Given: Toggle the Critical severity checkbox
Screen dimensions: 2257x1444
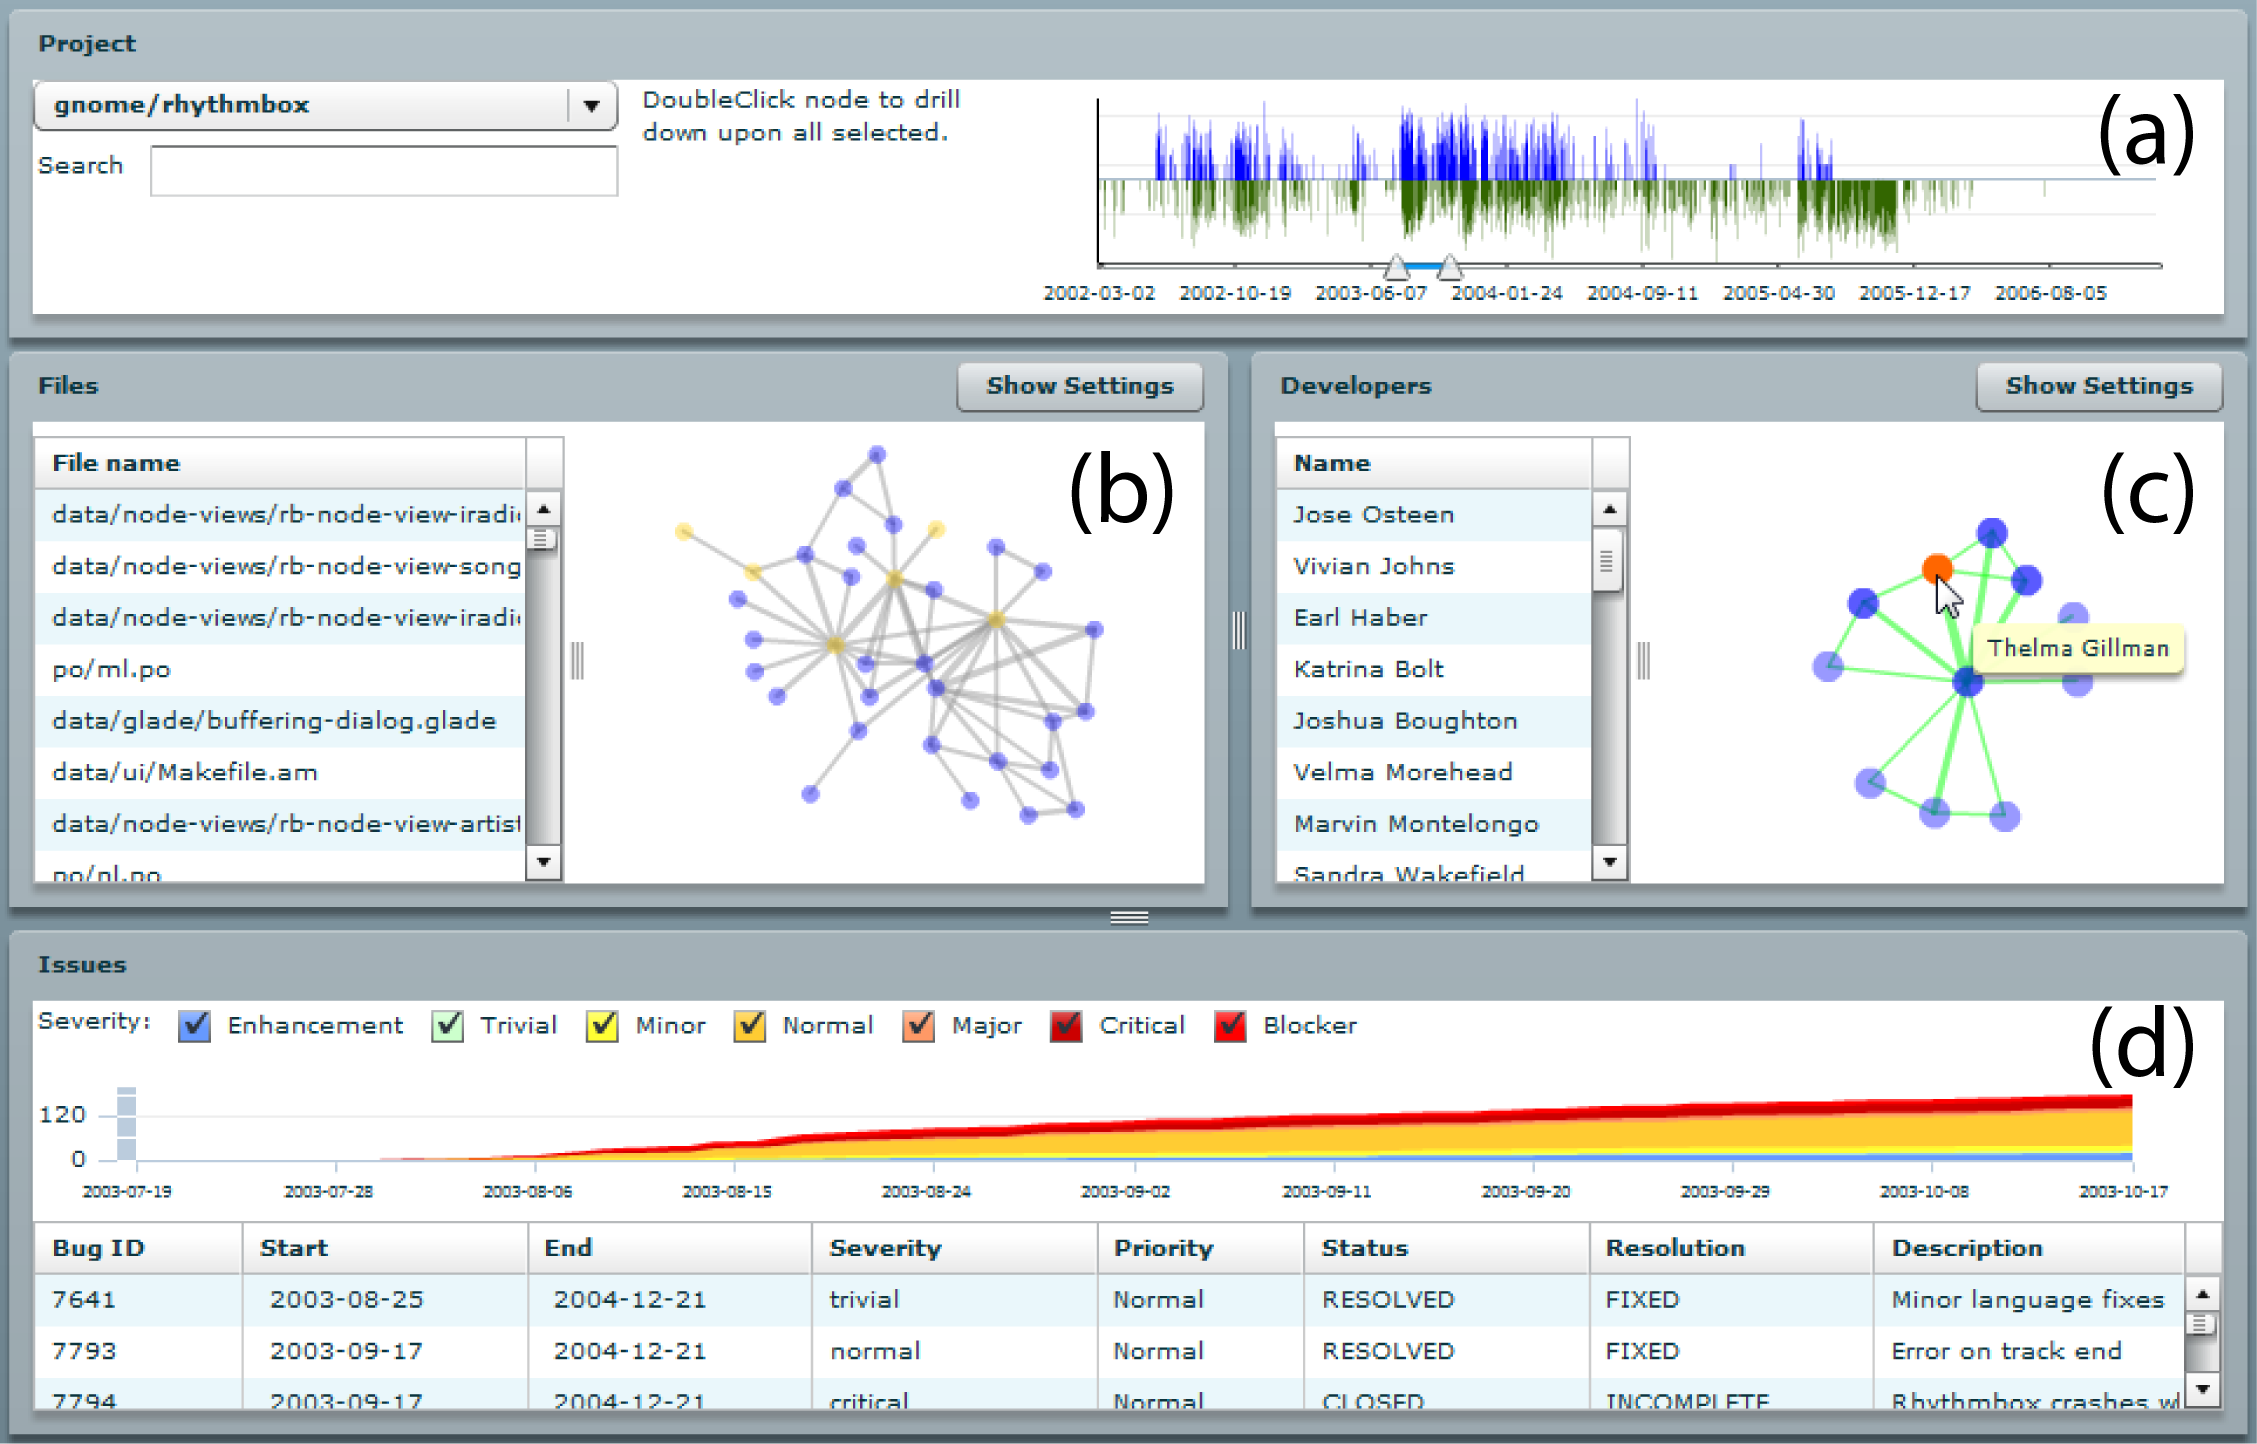Looking at the screenshot, I should [x=1066, y=1026].
